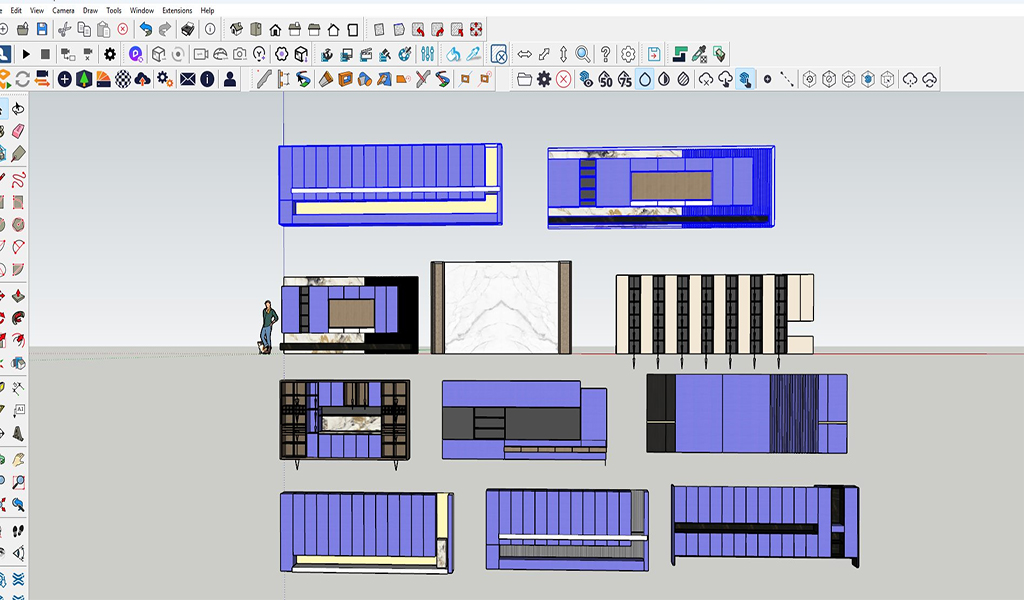Click the magnifying glass search icon
Screen dimensions: 1024x600
[x=583, y=54]
